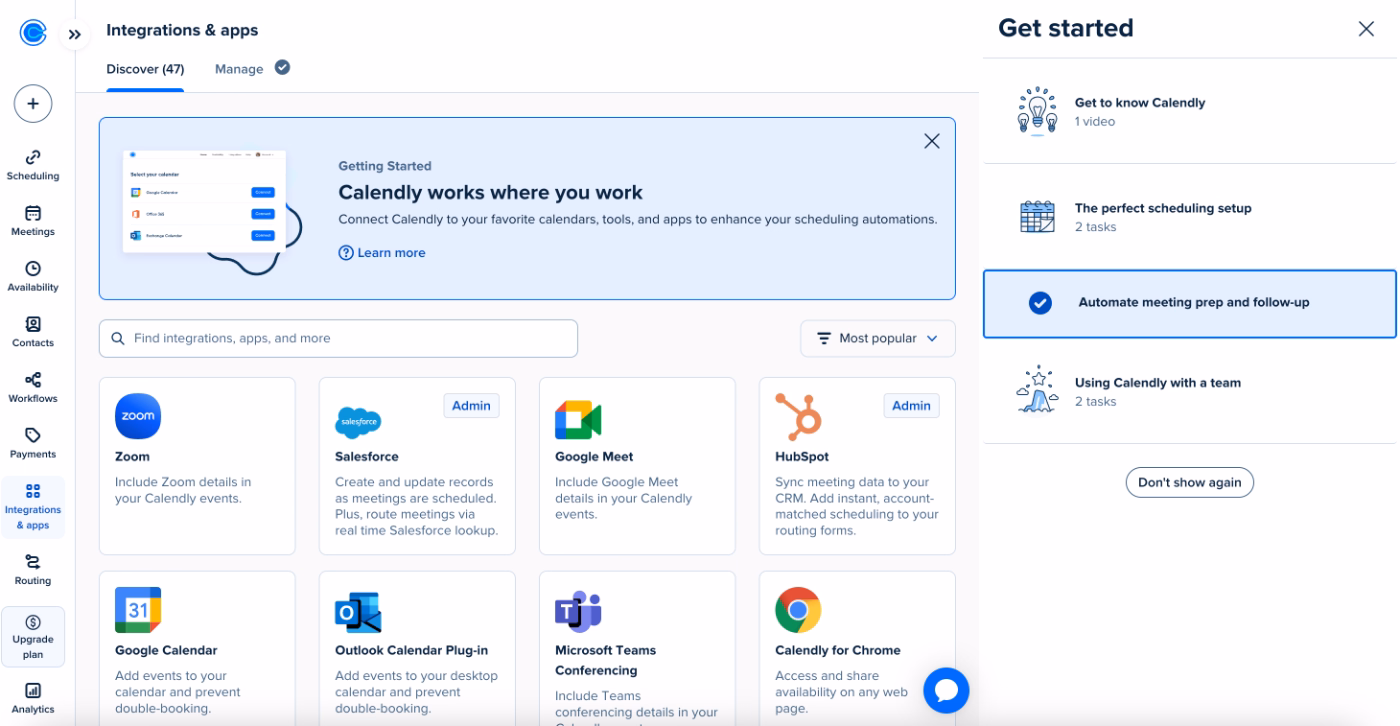This screenshot has width=1400, height=726.
Task: Open Meetings in the sidebar
Action: coord(33,221)
